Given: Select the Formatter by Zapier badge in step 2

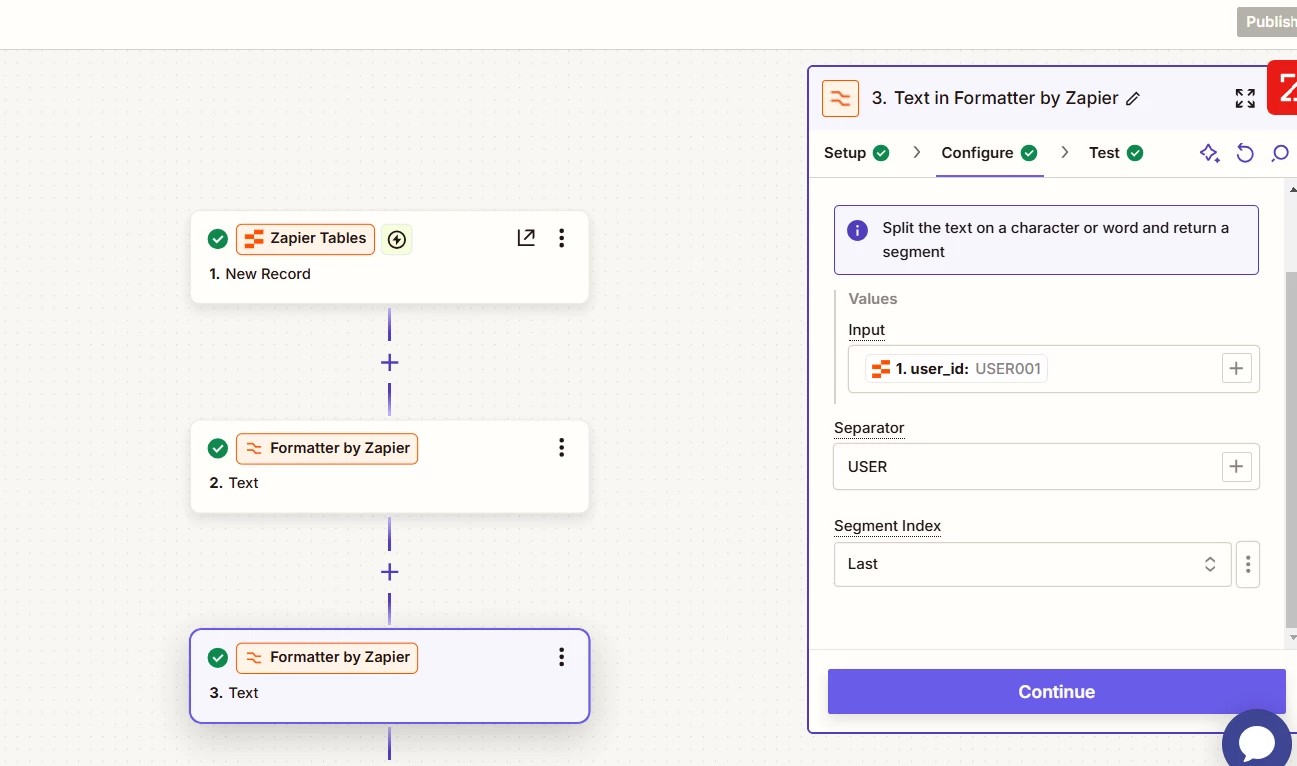Looking at the screenshot, I should coord(327,448).
